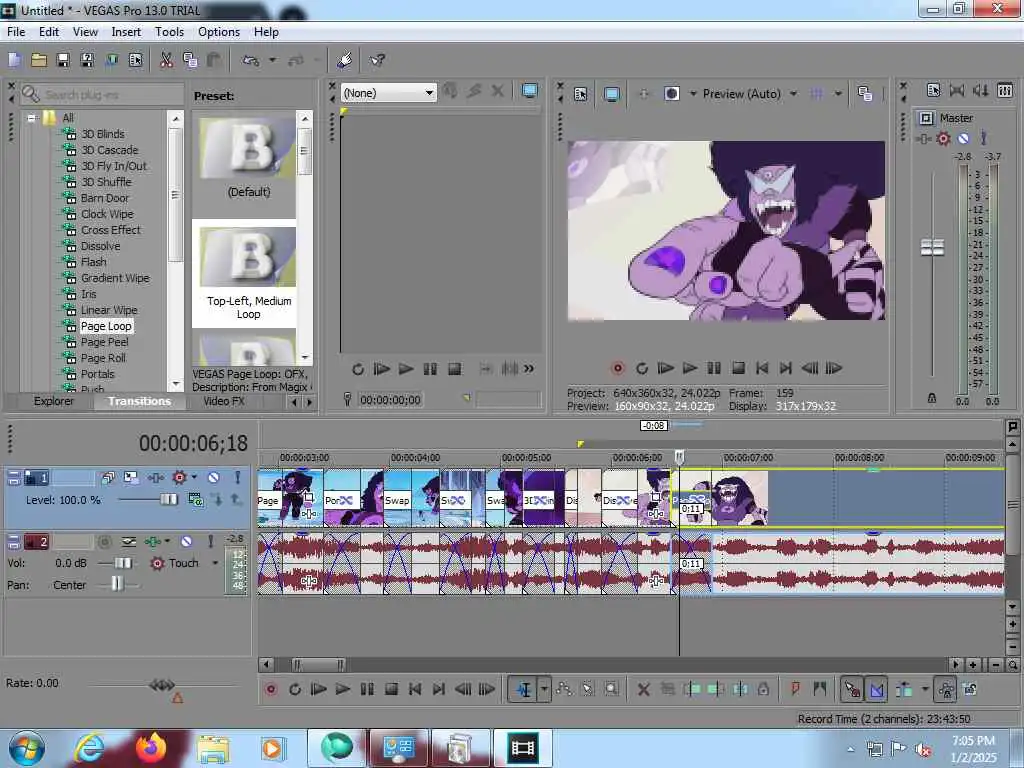Select the Zoom Edit tool magnifier
The height and width of the screenshot is (768, 1024).
coord(611,689)
